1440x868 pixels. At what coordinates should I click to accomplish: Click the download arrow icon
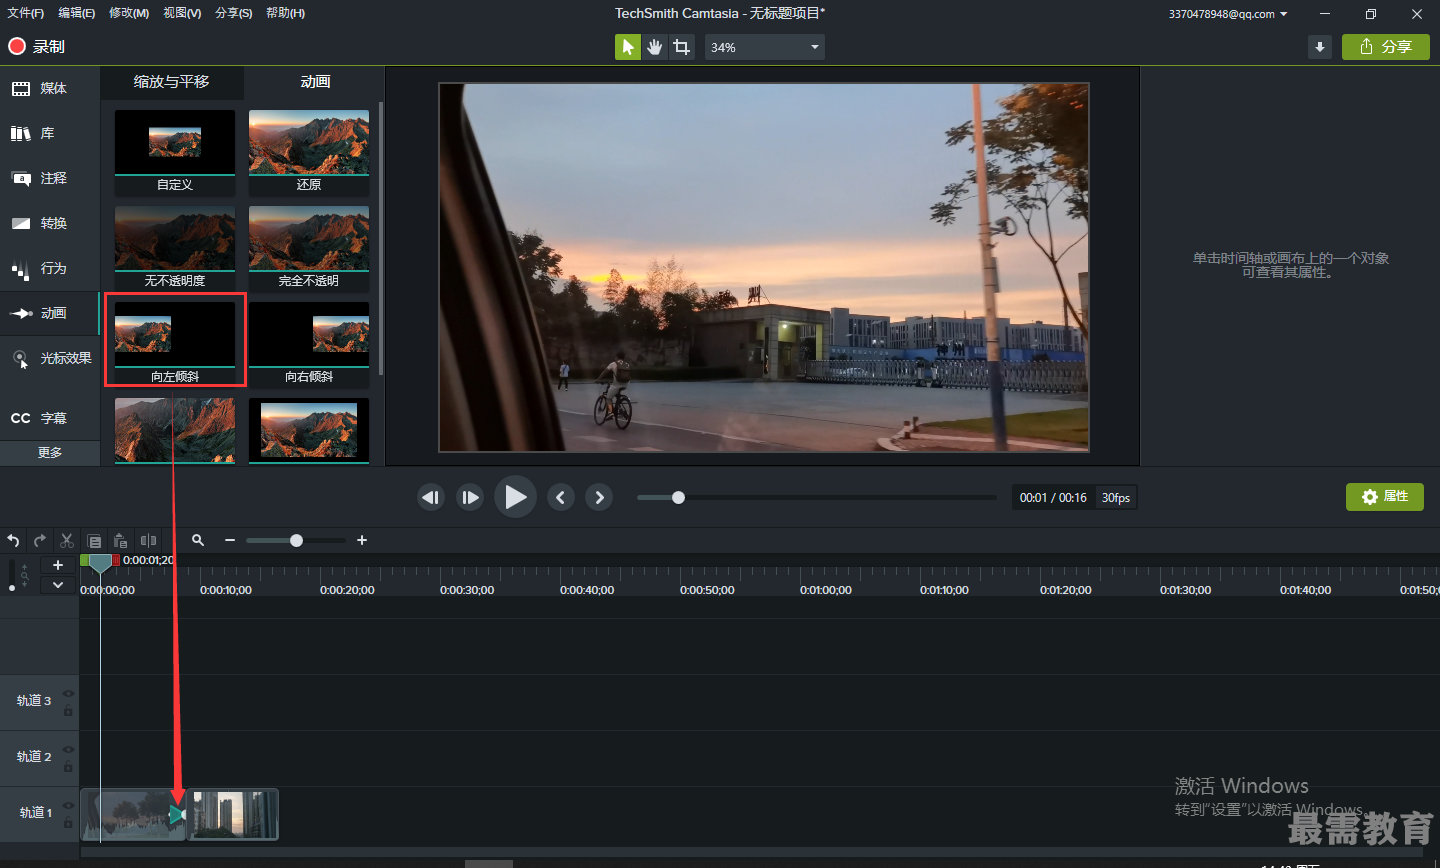pos(1320,47)
